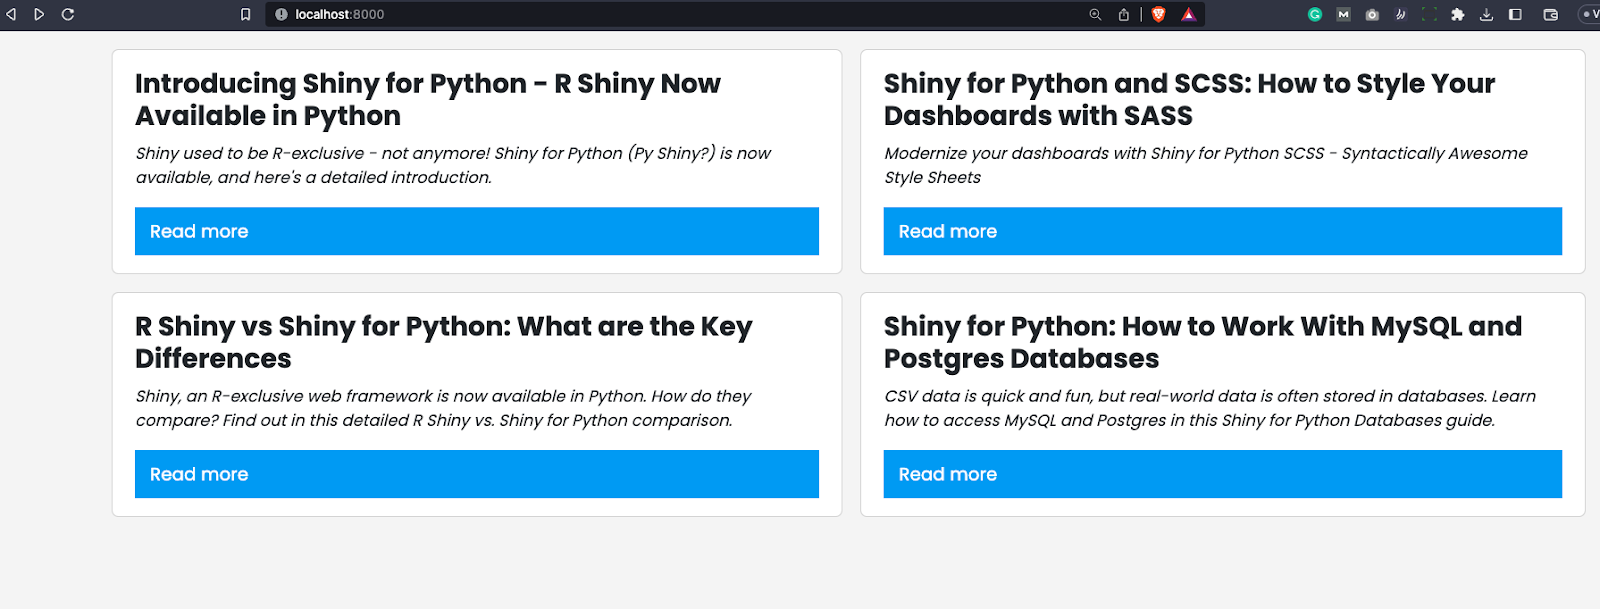The height and width of the screenshot is (609, 1600).
Task: Click description 'CSV data is quick and fun'
Action: [1210, 408]
